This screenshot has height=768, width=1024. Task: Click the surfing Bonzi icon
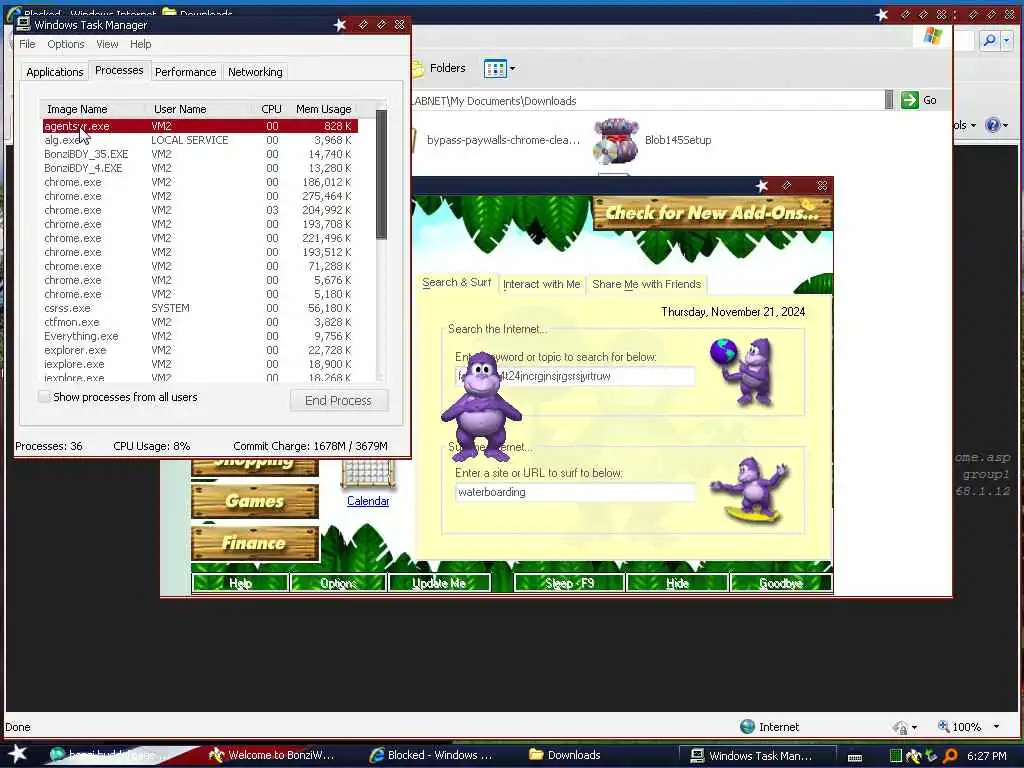[751, 490]
